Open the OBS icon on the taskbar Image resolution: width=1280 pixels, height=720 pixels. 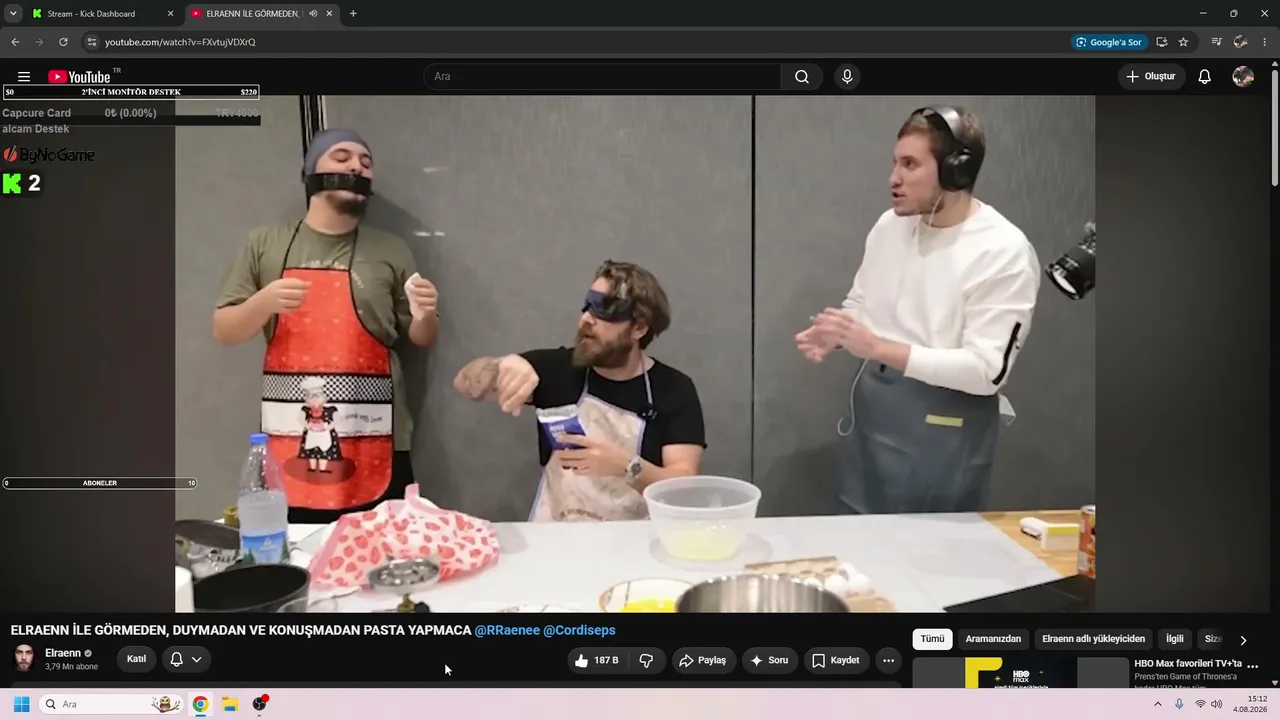pos(260,704)
